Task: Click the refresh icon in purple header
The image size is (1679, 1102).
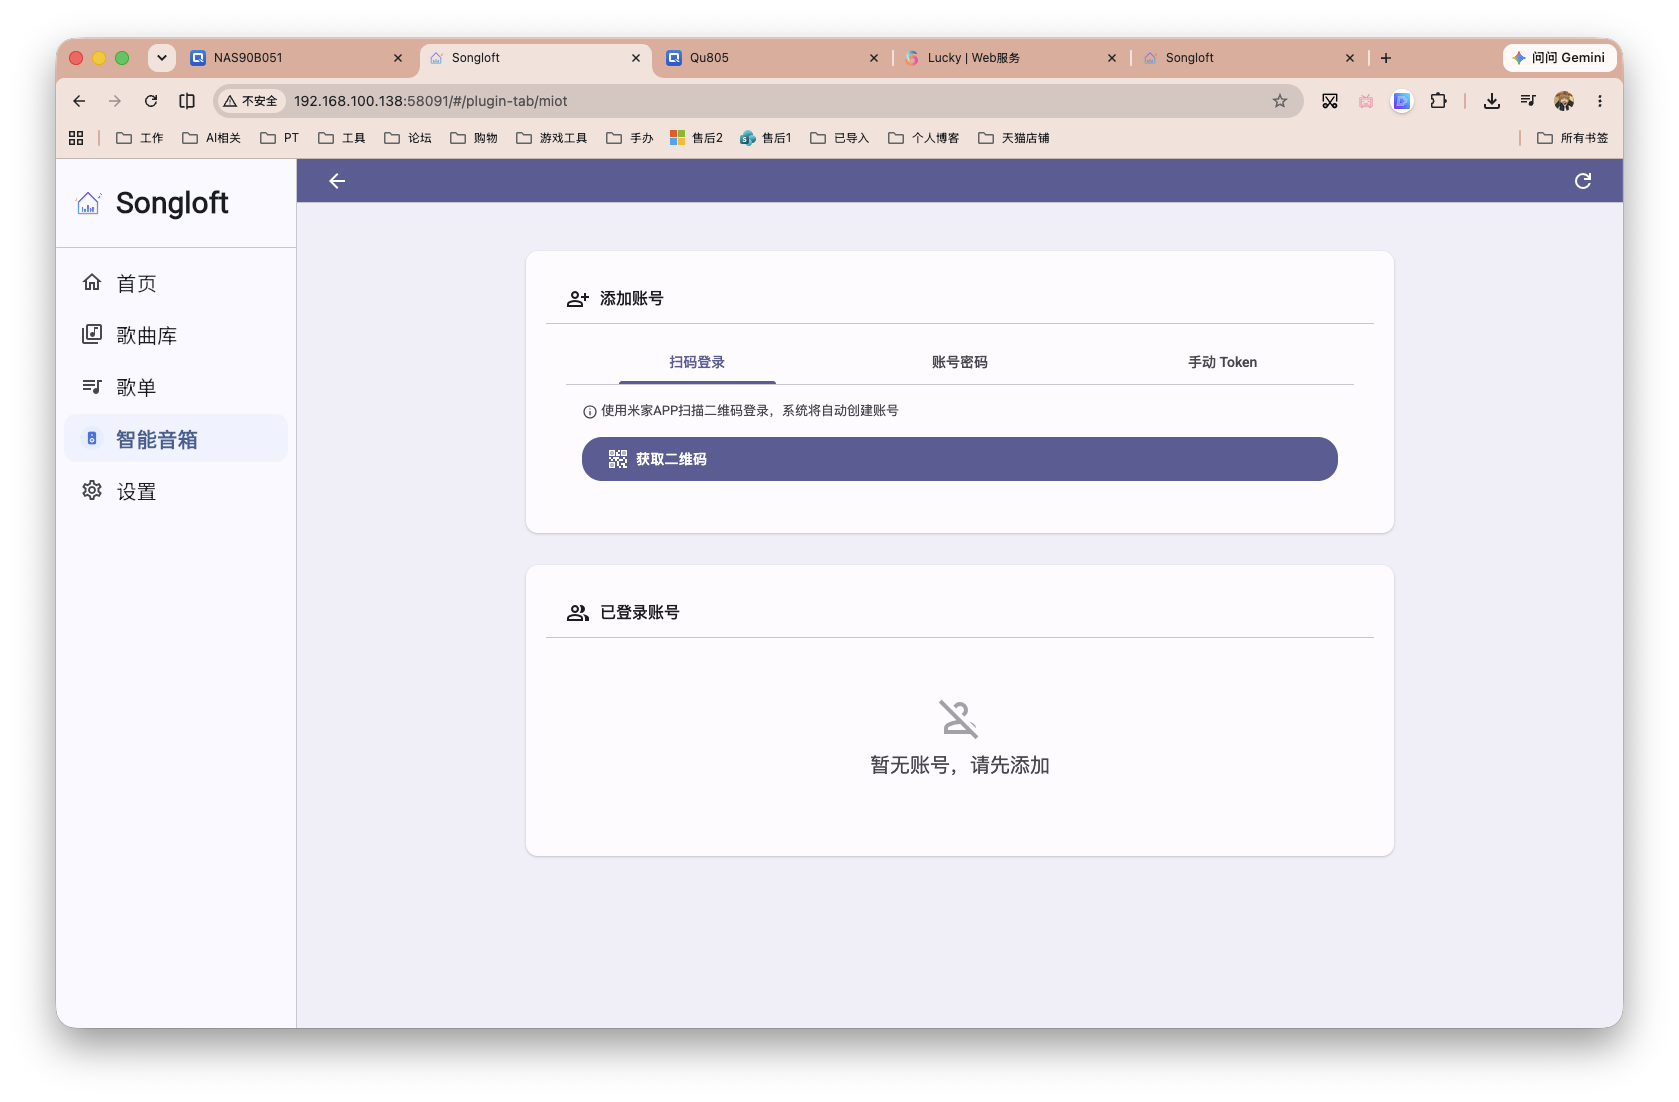Action: (x=1583, y=181)
